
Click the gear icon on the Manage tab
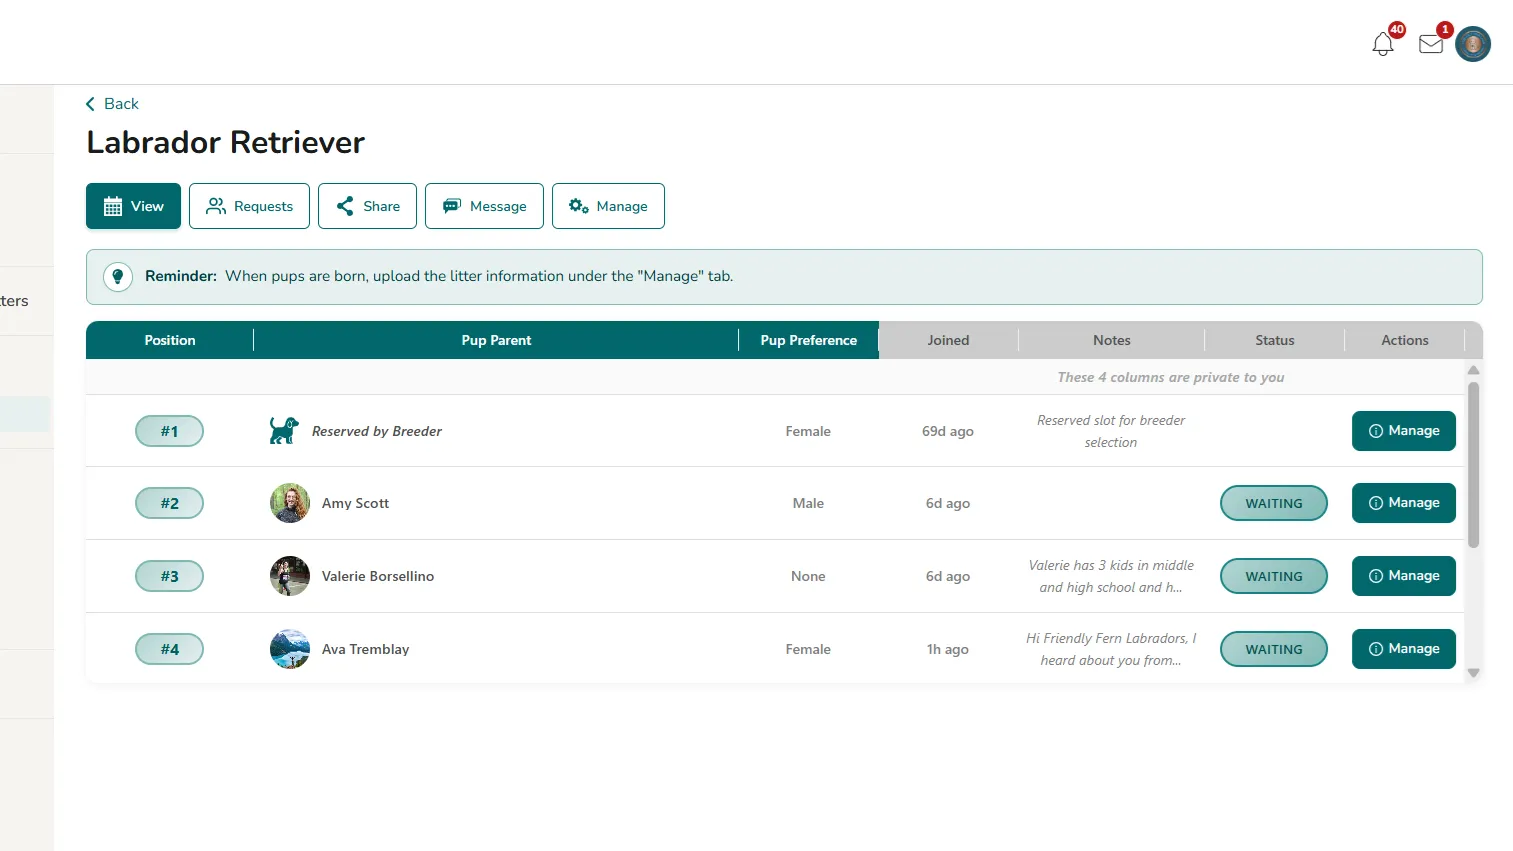(578, 206)
